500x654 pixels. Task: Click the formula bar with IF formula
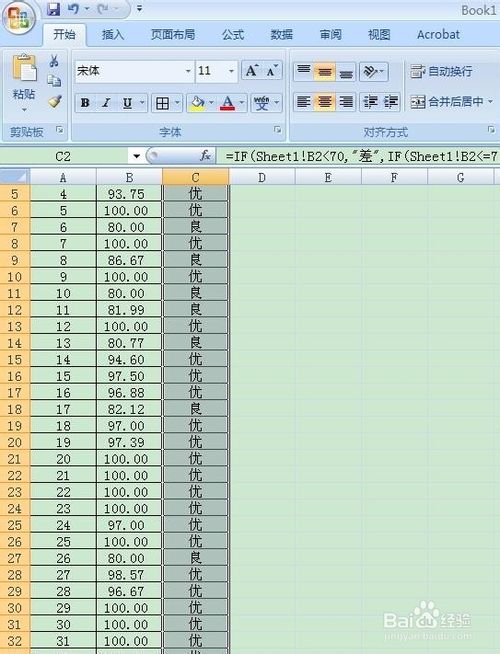[x=359, y=157]
